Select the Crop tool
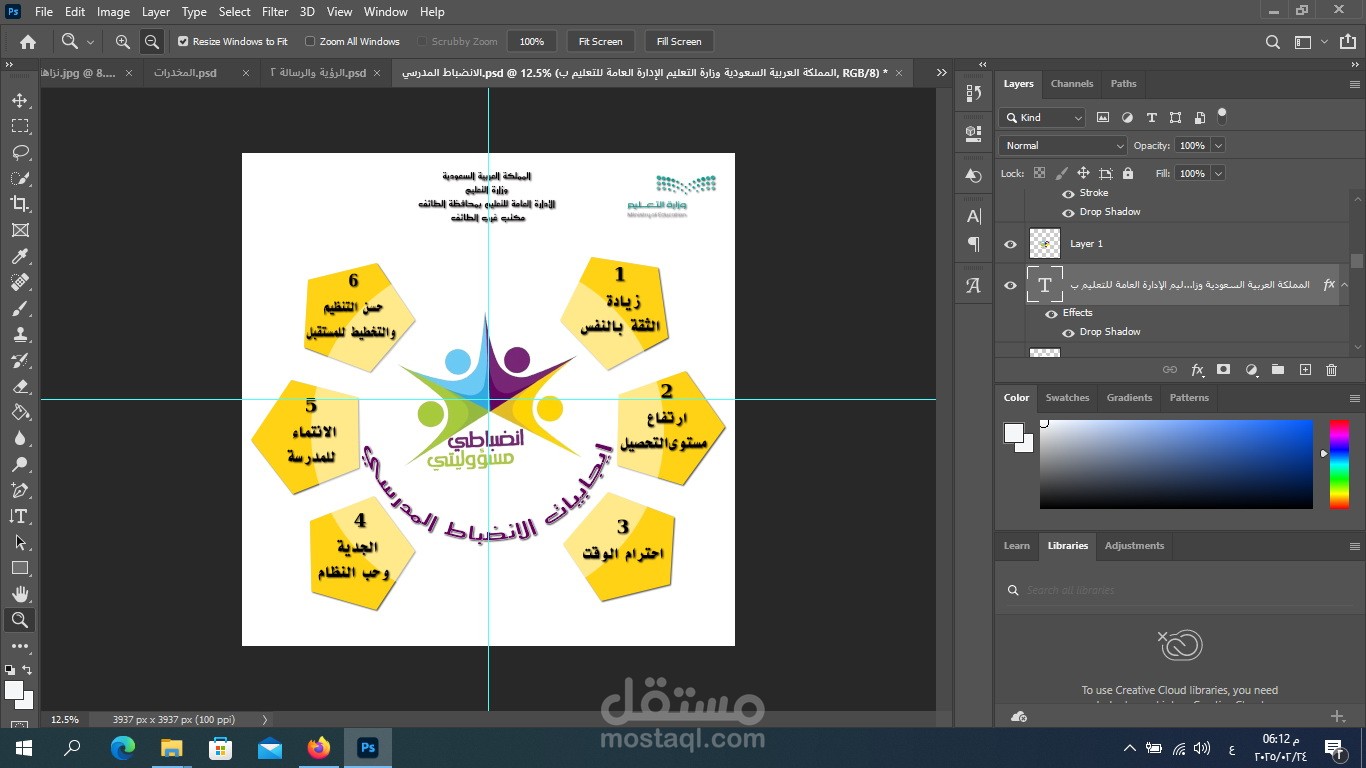Viewport: 1366px width, 768px height. [x=20, y=204]
